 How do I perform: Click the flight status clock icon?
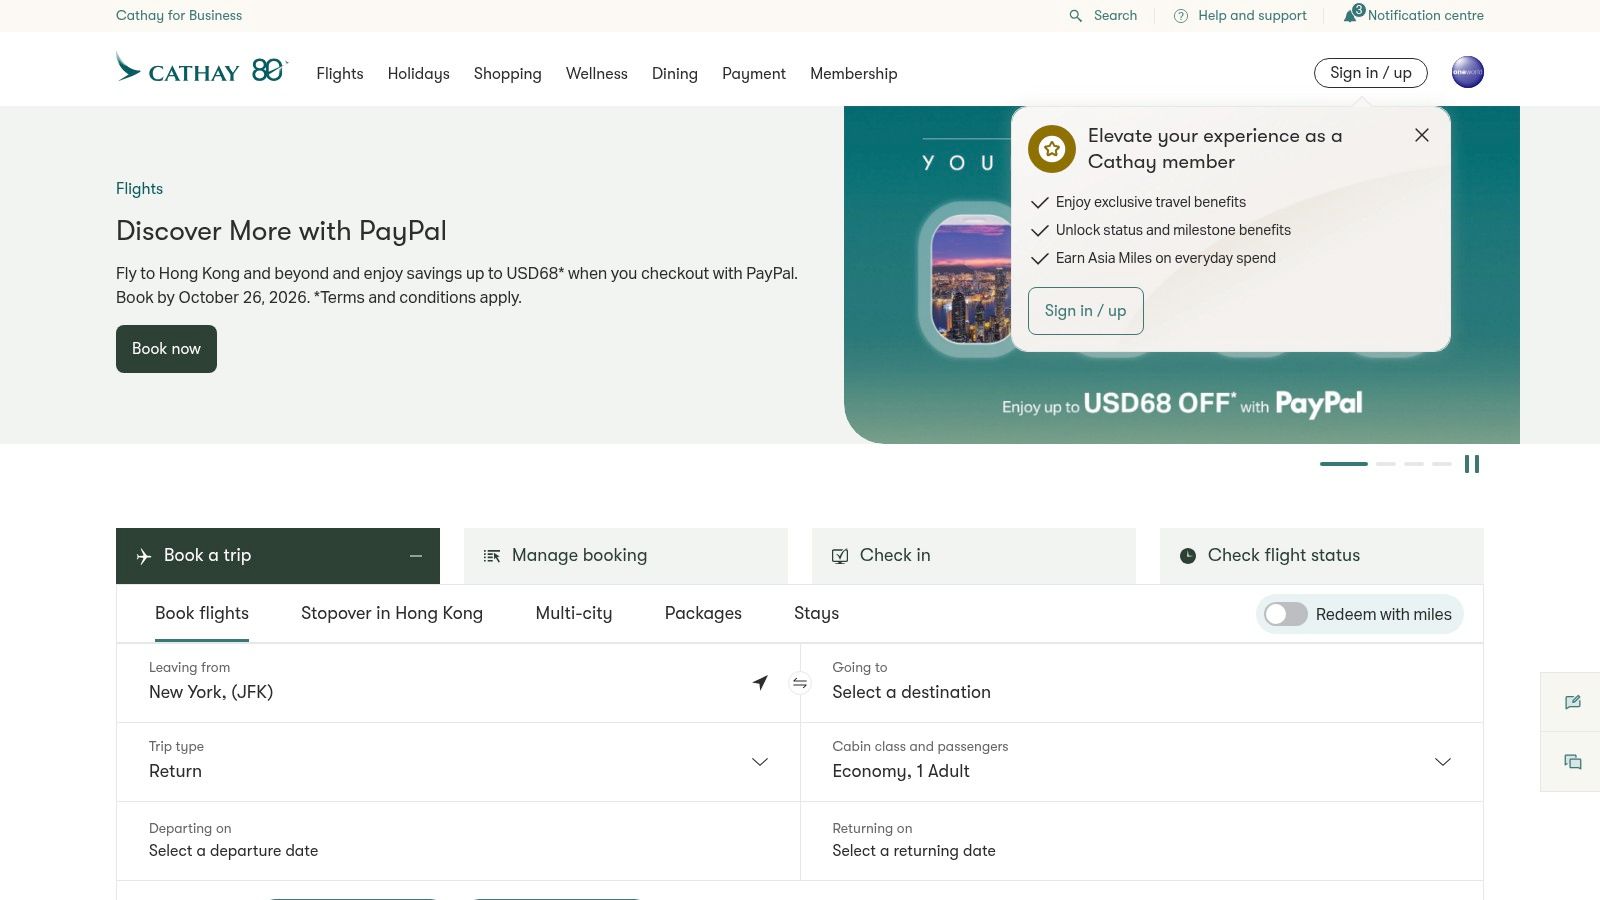click(1188, 556)
